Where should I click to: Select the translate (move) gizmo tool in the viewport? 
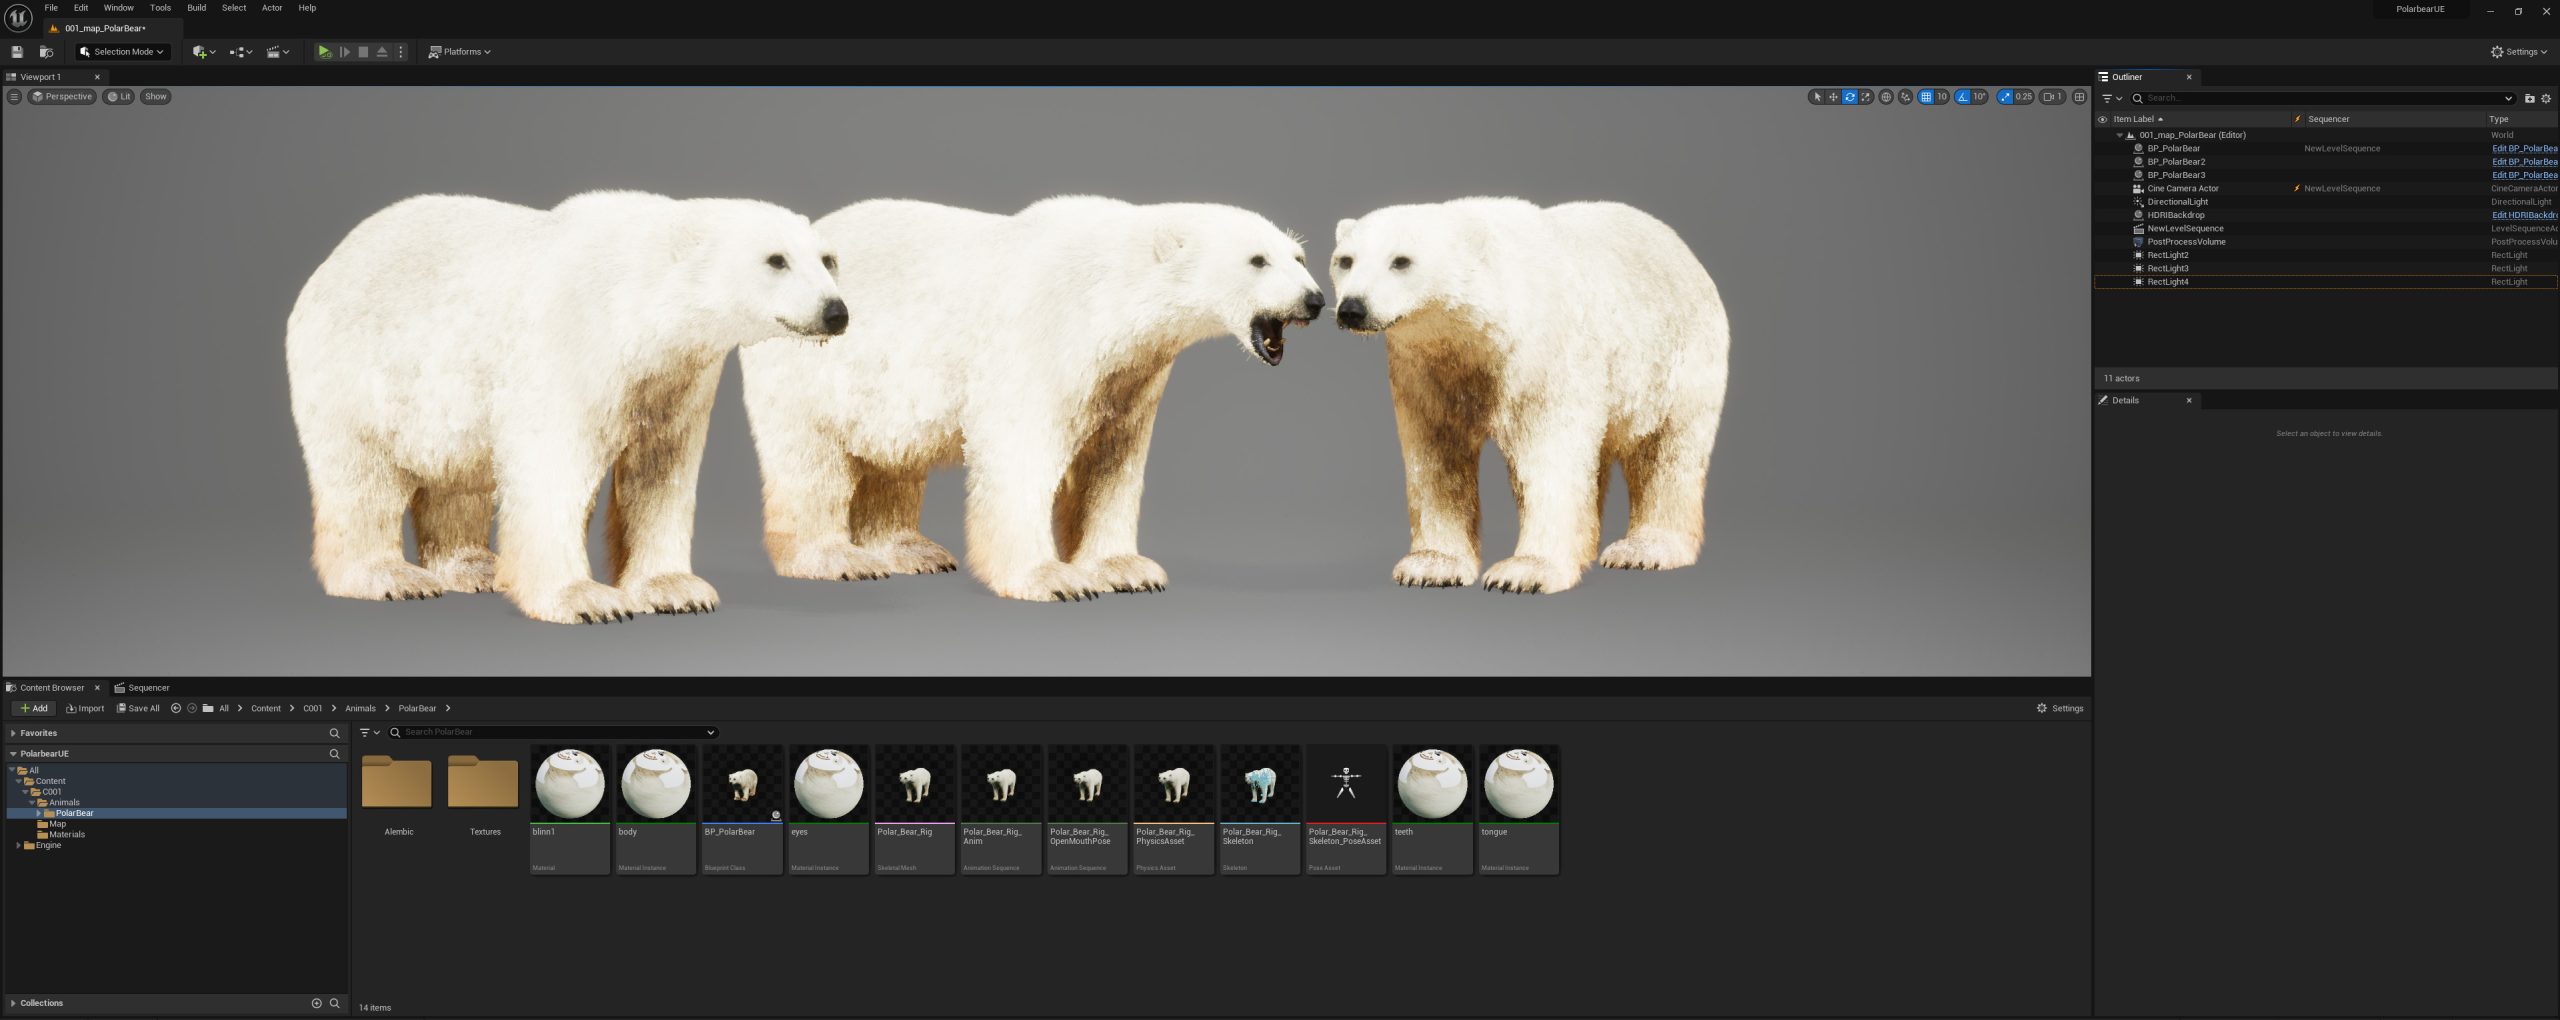point(1833,97)
